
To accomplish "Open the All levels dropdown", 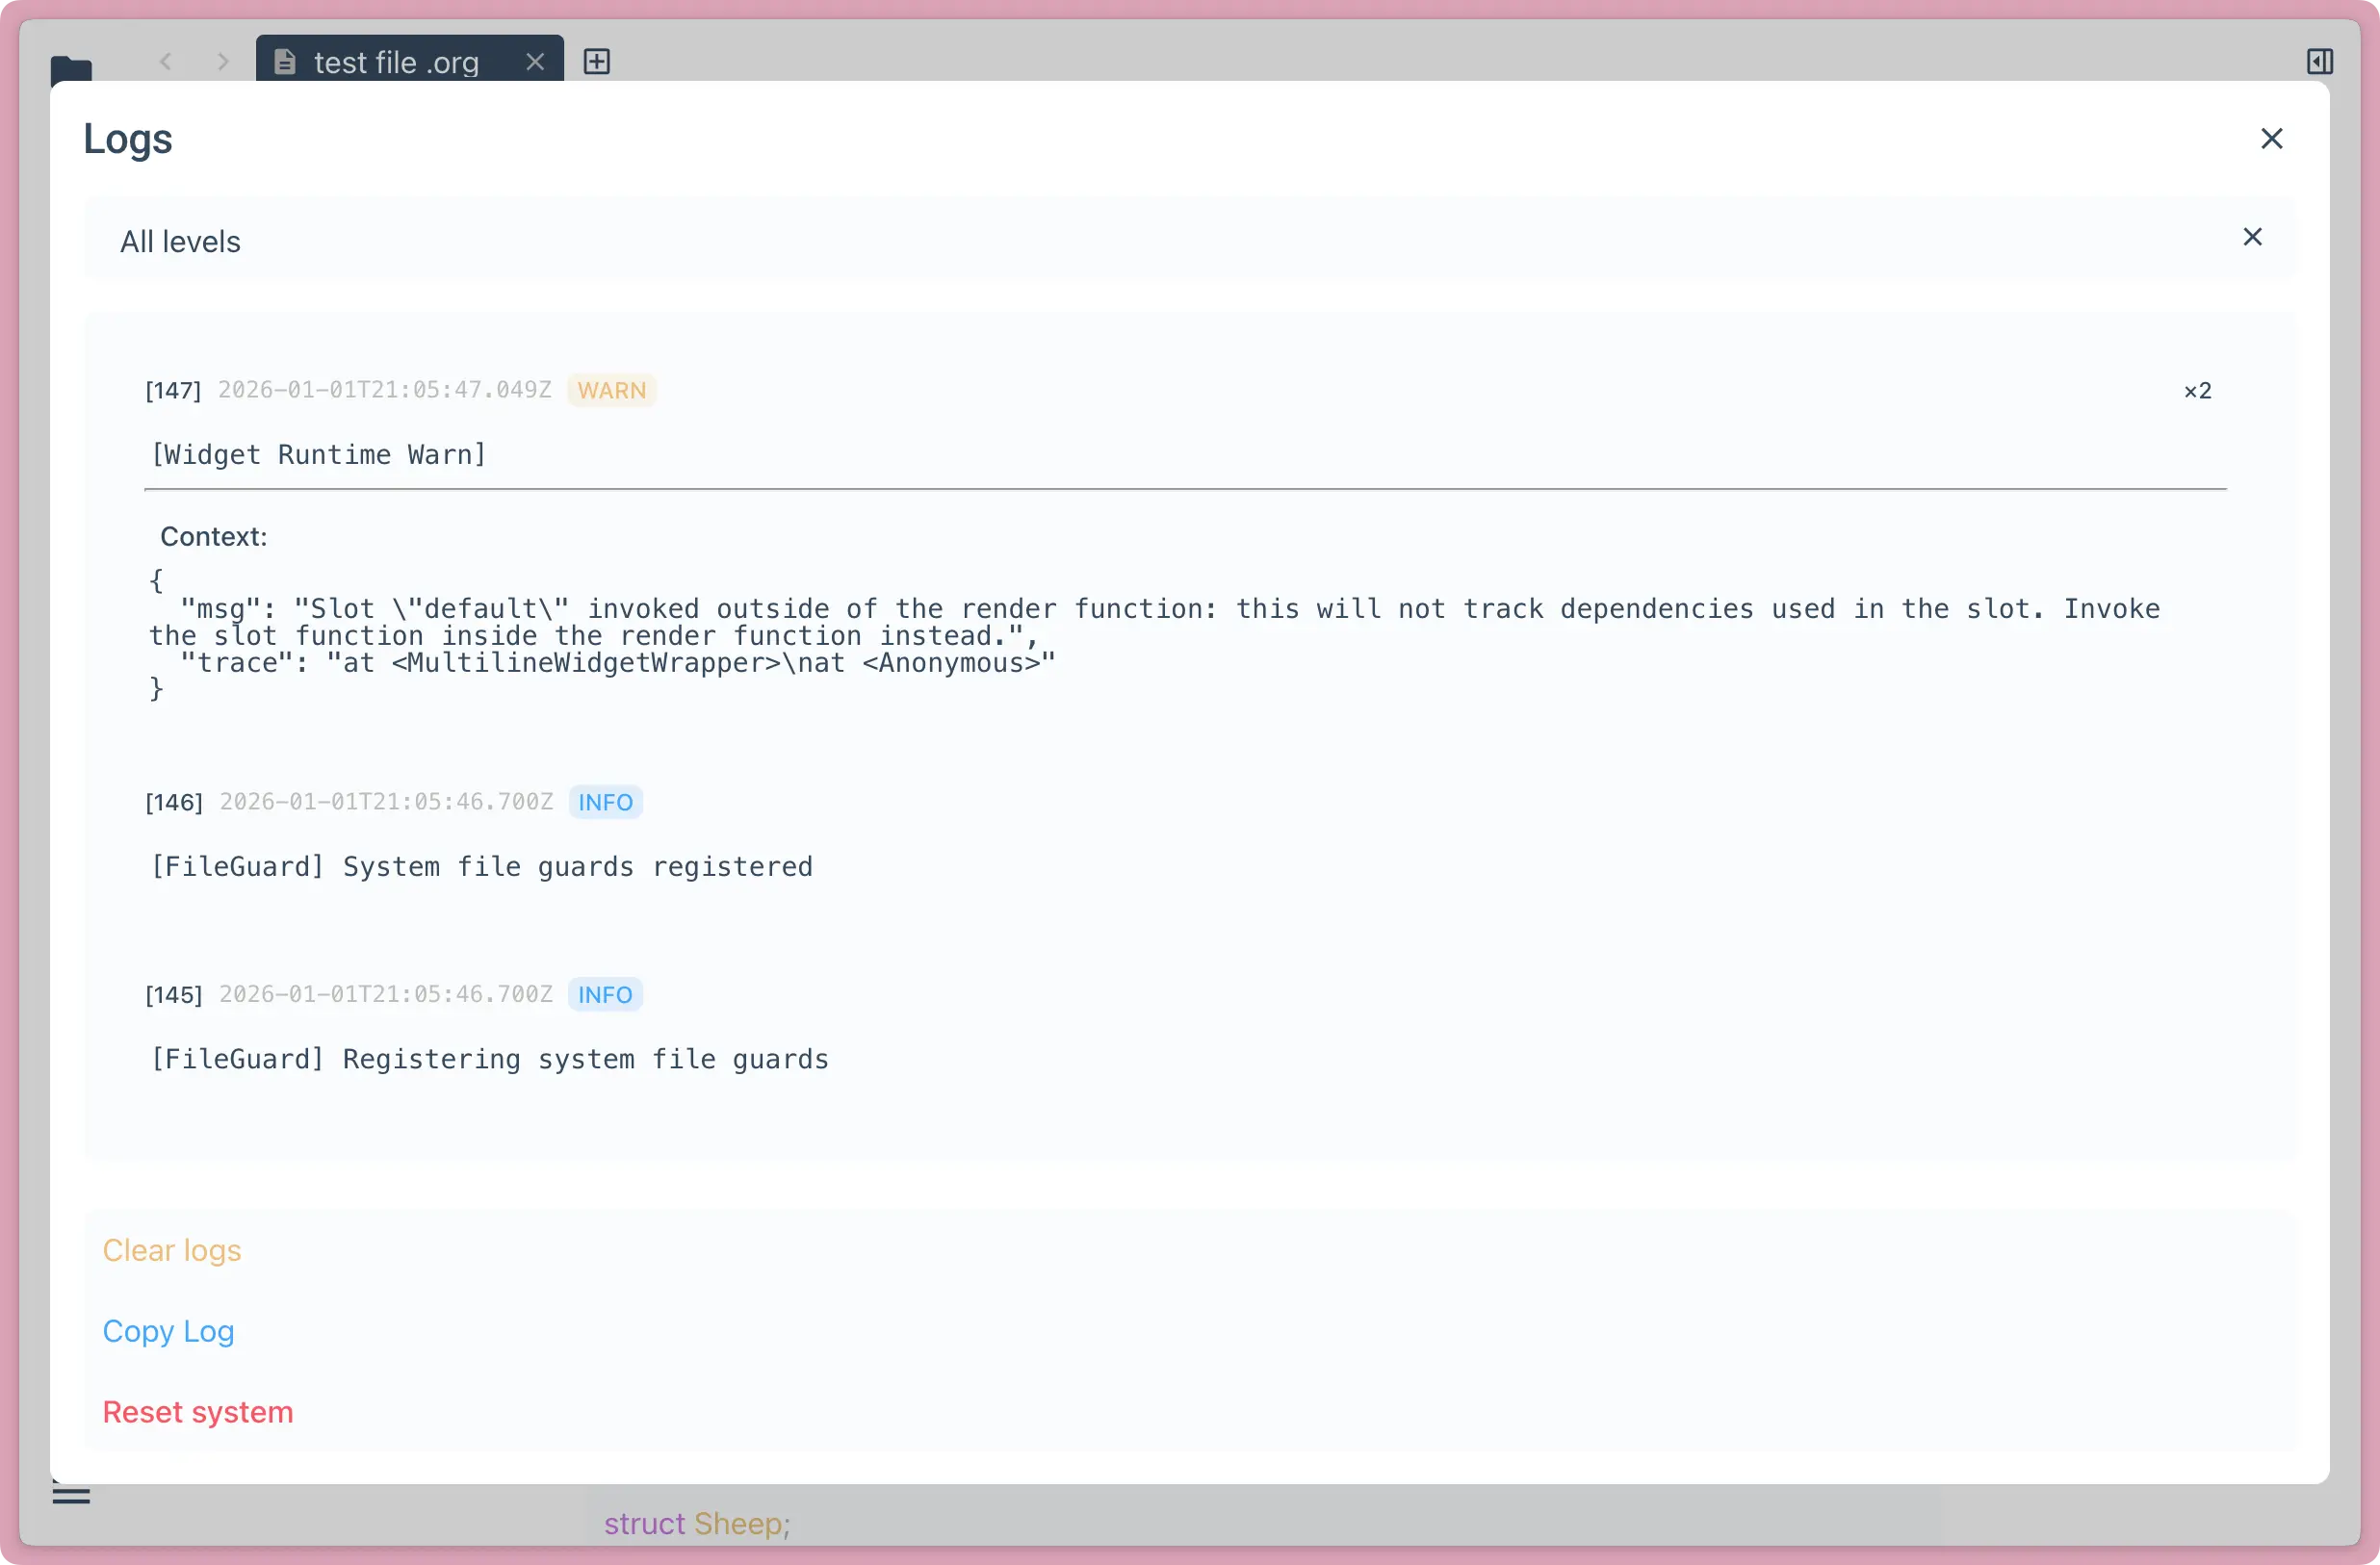I will pyautogui.click(x=181, y=241).
